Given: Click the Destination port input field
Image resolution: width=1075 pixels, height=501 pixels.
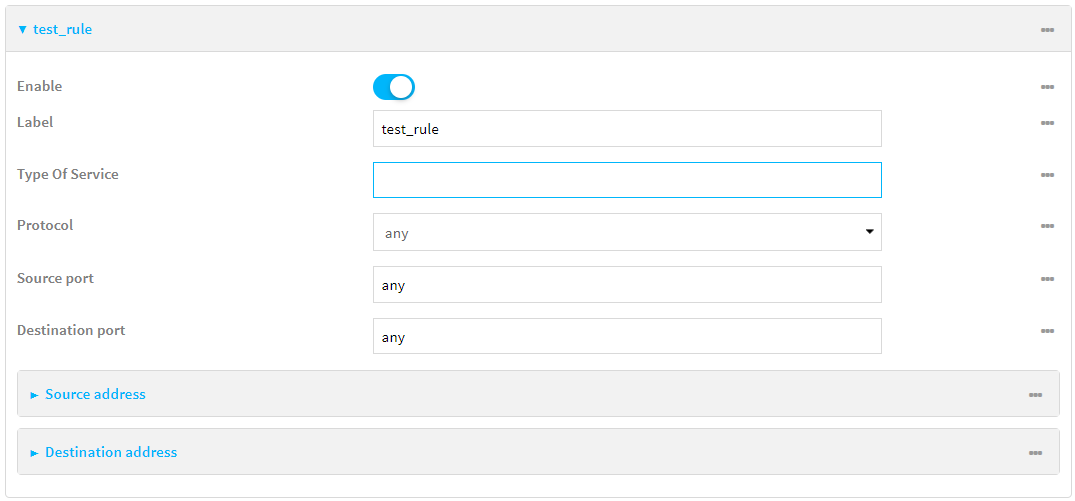Looking at the screenshot, I should pyautogui.click(x=627, y=337).
